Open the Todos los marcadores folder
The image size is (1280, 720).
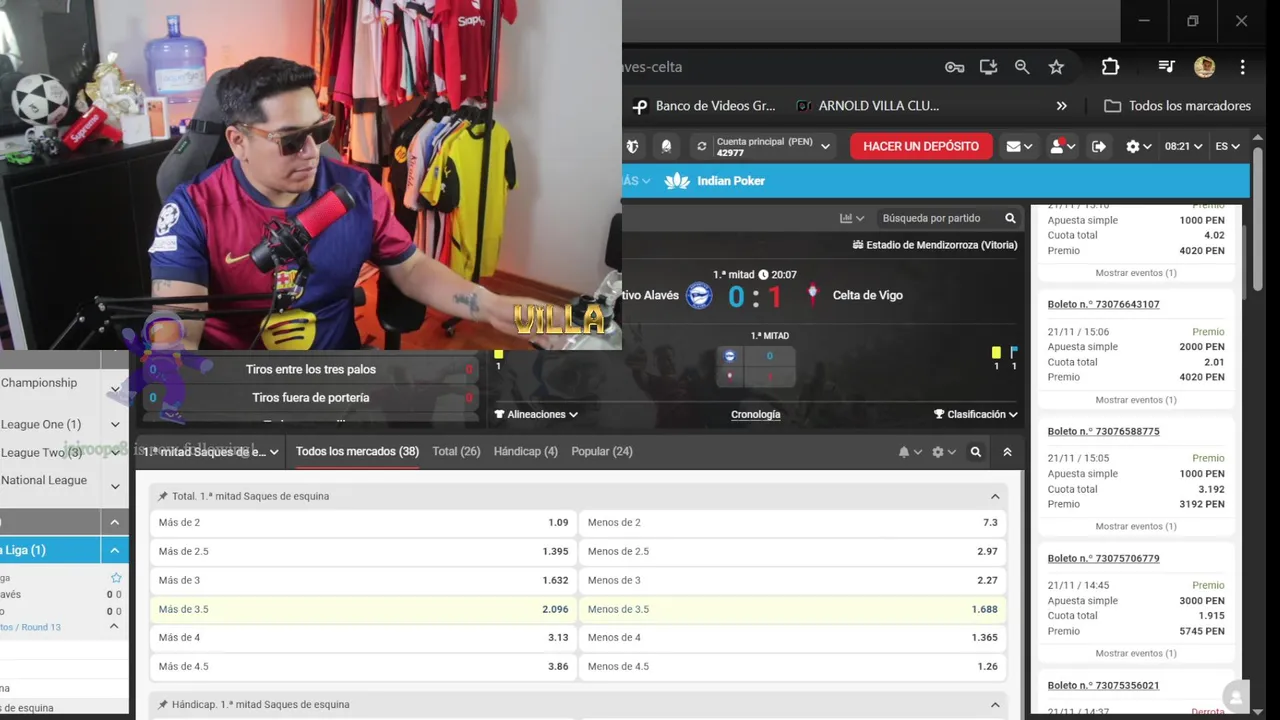(x=1177, y=106)
